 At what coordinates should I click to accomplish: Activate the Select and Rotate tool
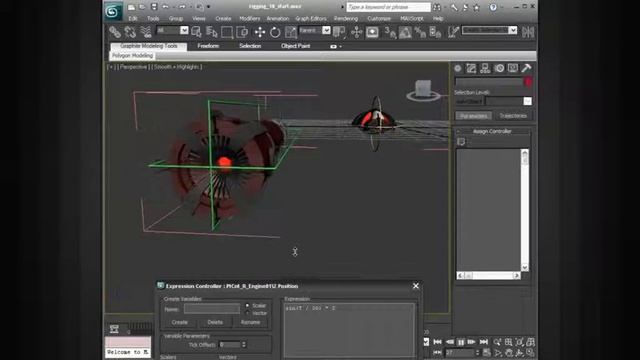275,32
